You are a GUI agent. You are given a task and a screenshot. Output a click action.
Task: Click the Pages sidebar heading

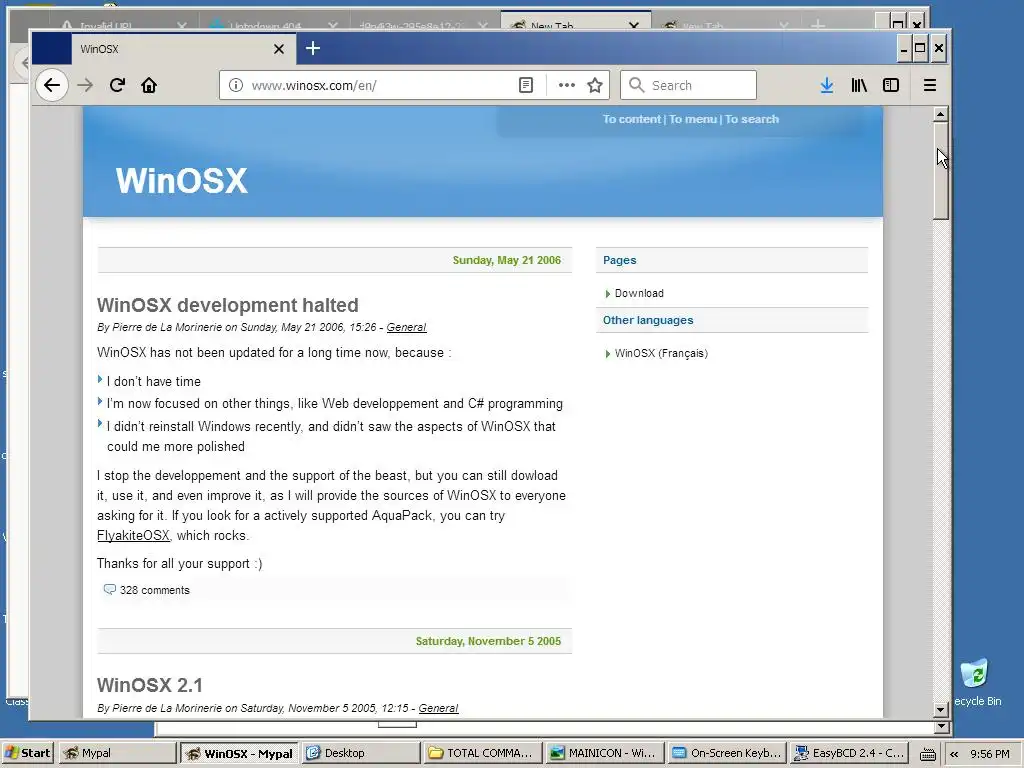[x=619, y=260]
